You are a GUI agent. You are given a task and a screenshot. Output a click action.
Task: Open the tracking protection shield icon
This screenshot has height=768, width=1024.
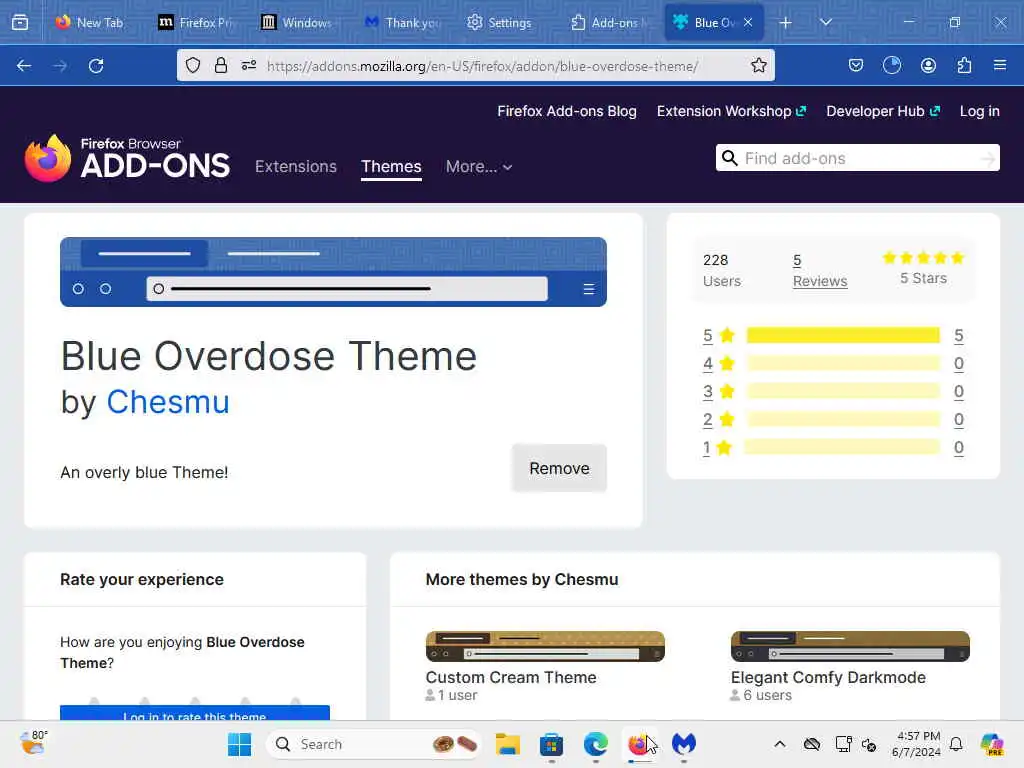click(193, 65)
